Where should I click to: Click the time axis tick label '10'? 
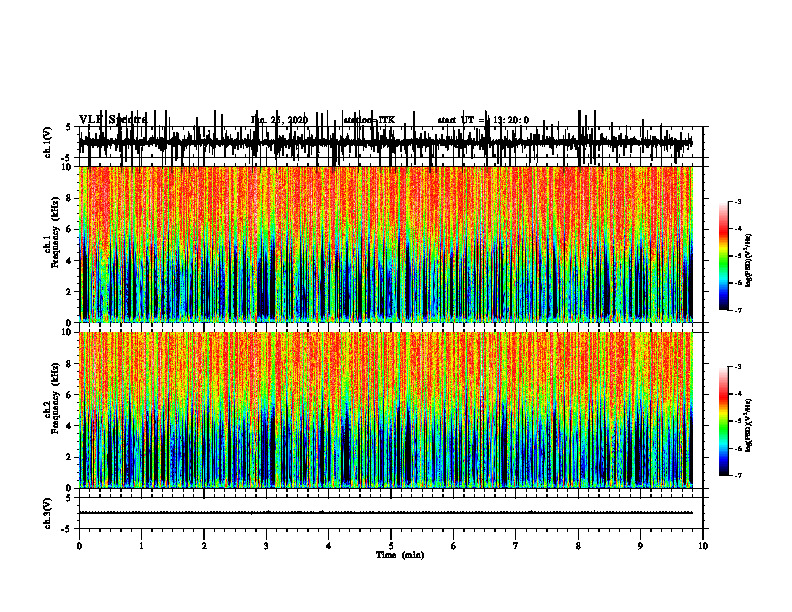pyautogui.click(x=703, y=546)
